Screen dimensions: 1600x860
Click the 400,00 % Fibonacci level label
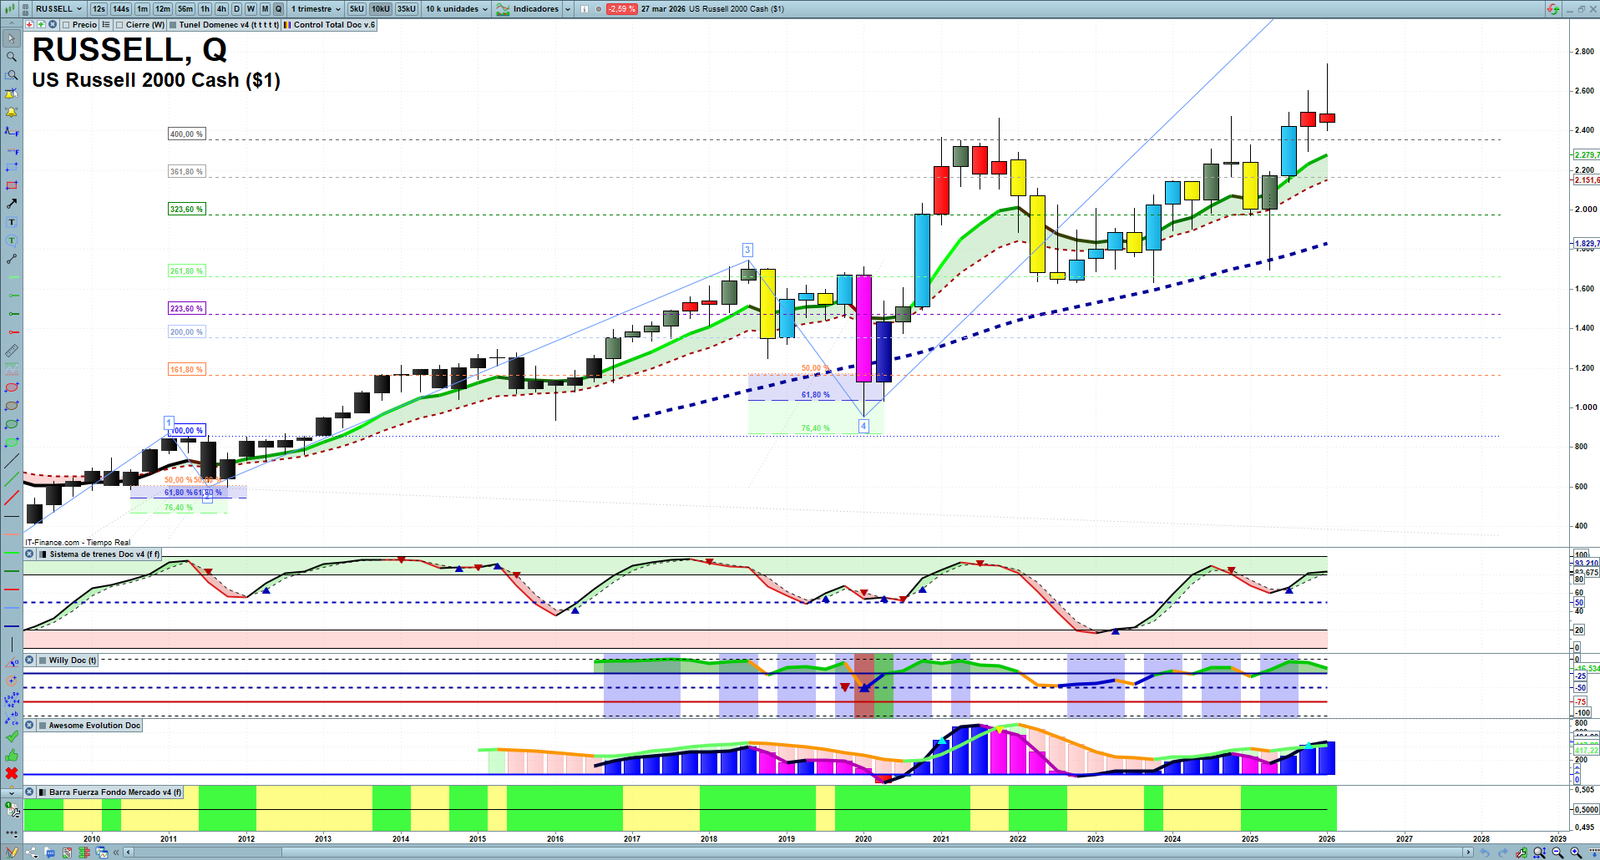click(x=186, y=134)
